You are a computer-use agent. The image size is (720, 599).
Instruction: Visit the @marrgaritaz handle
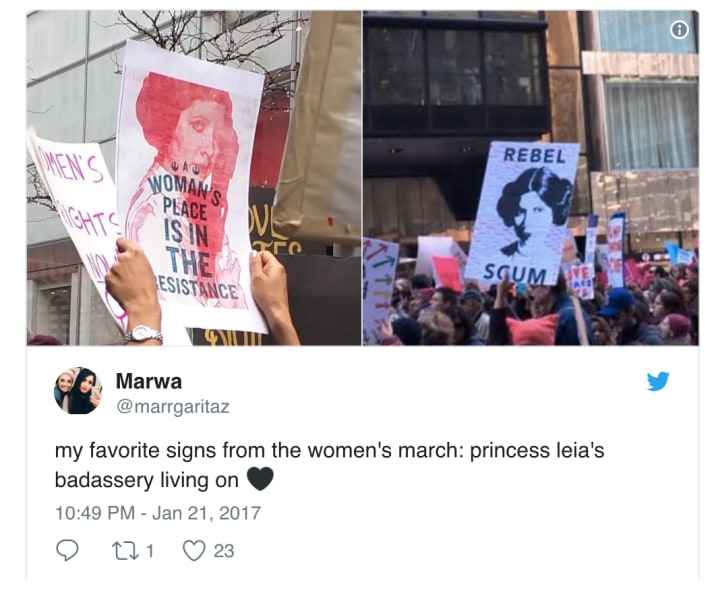pos(173,407)
